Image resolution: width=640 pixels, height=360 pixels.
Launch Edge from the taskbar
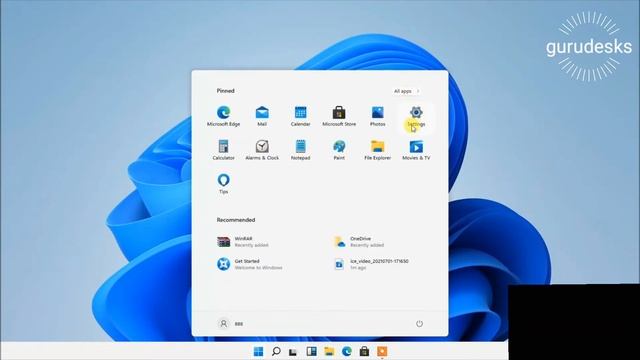click(x=347, y=351)
